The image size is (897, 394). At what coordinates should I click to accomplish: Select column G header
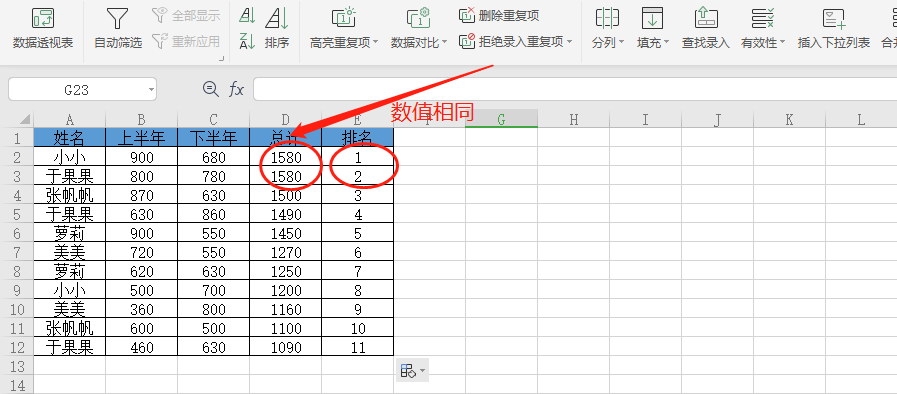(x=501, y=119)
